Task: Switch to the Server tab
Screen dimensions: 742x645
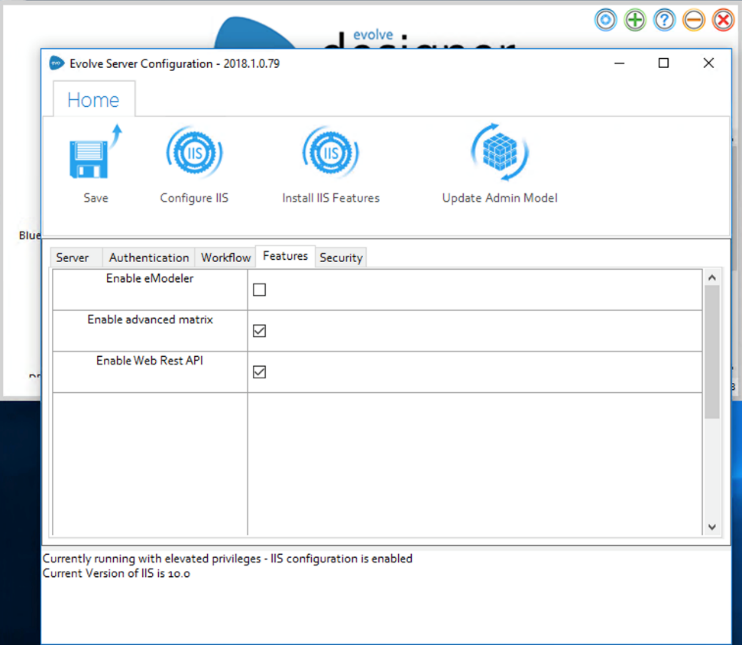Action: 72,258
